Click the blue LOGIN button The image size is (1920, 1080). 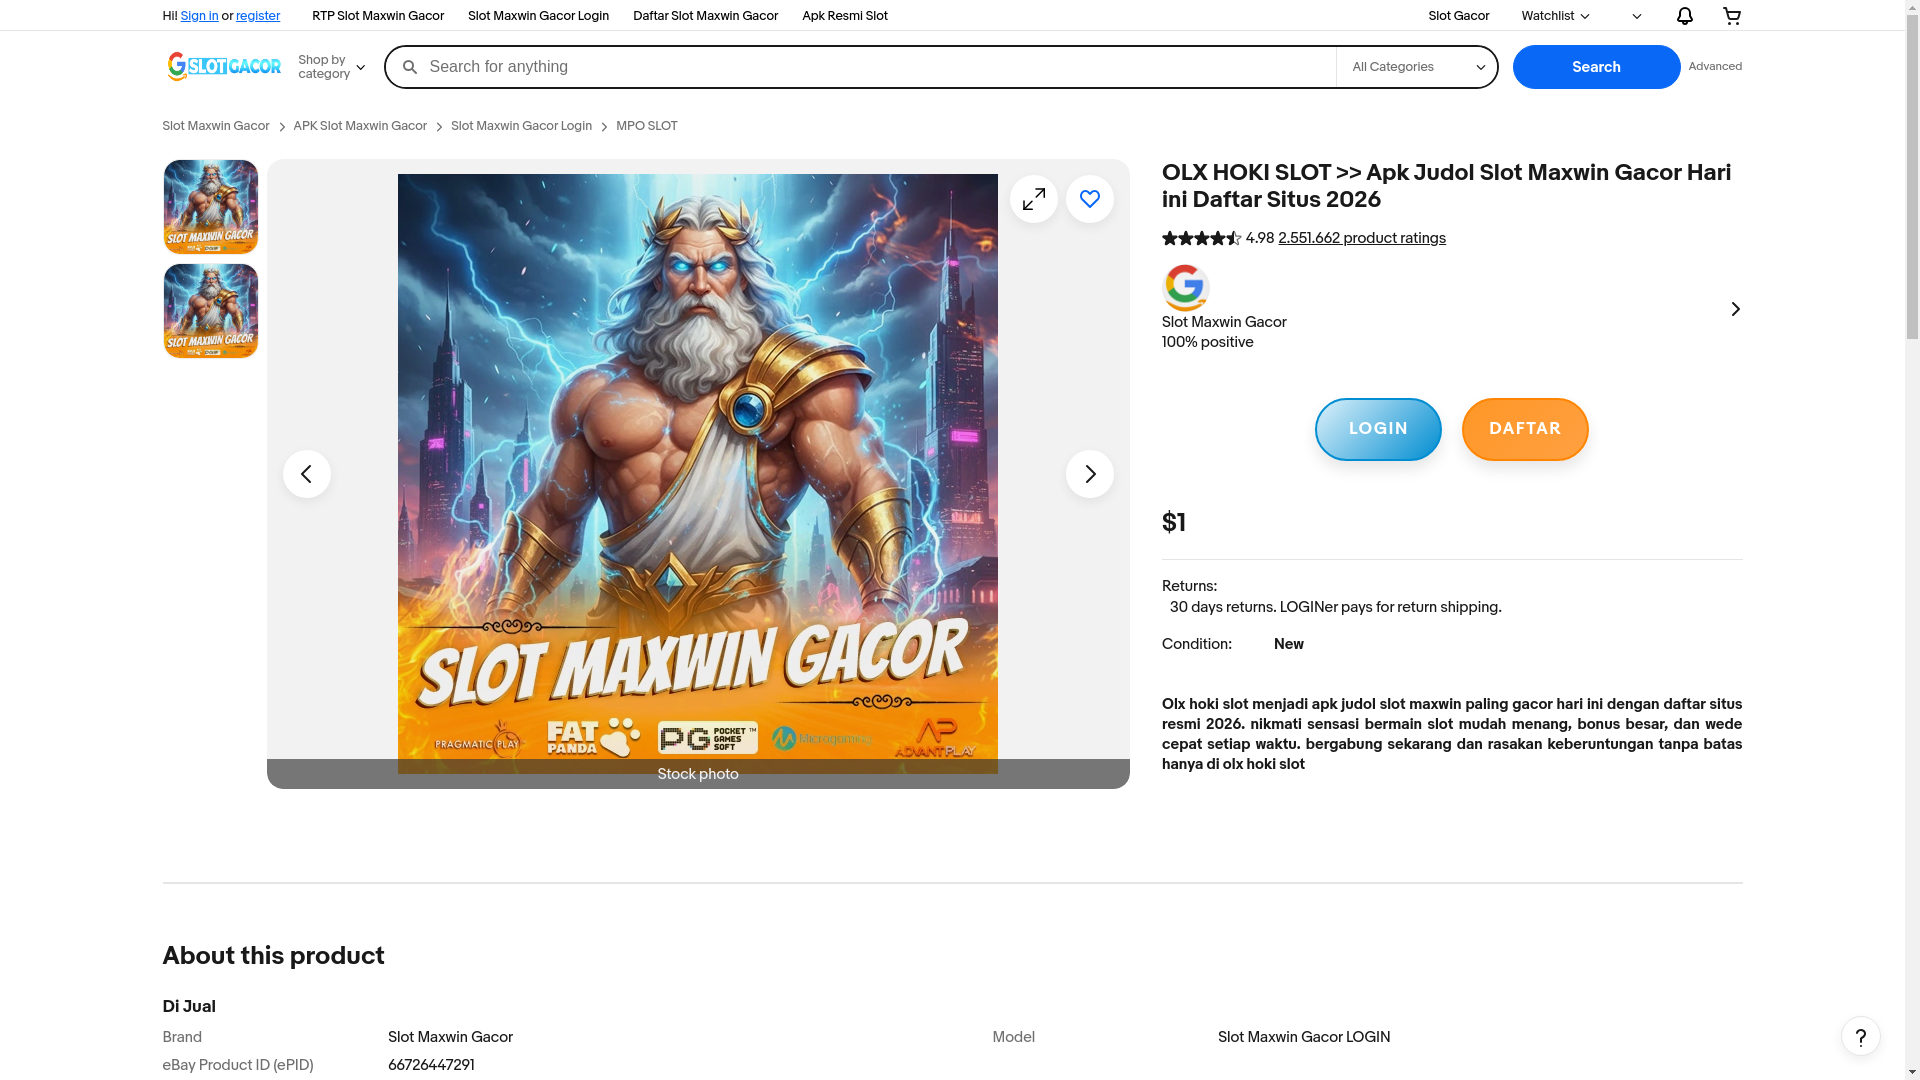point(1378,429)
